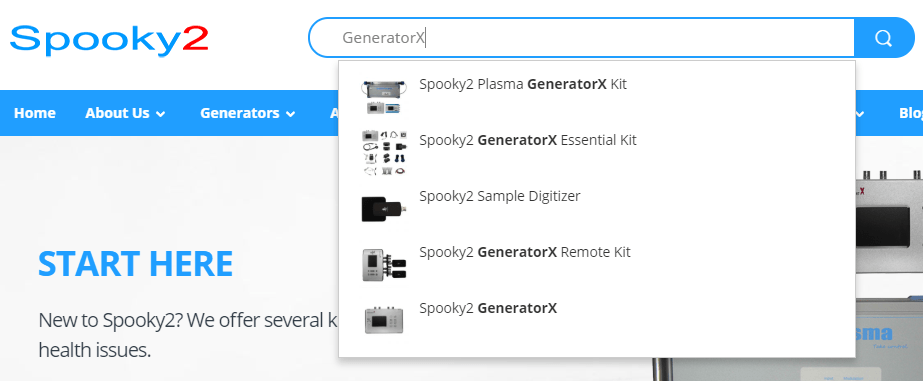This screenshot has width=923, height=381.
Task: Expand the chevron left of Blog
Action: pyautogui.click(x=860, y=114)
